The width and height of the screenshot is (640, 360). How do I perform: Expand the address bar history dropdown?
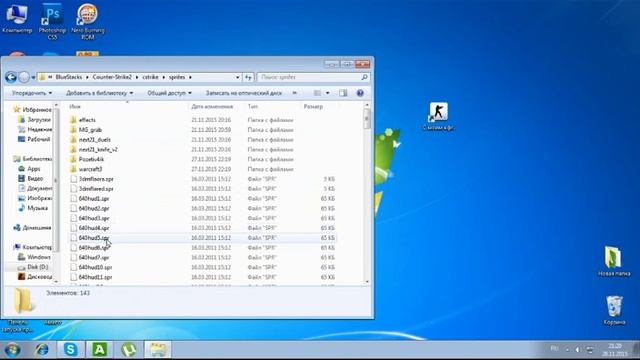pos(238,77)
